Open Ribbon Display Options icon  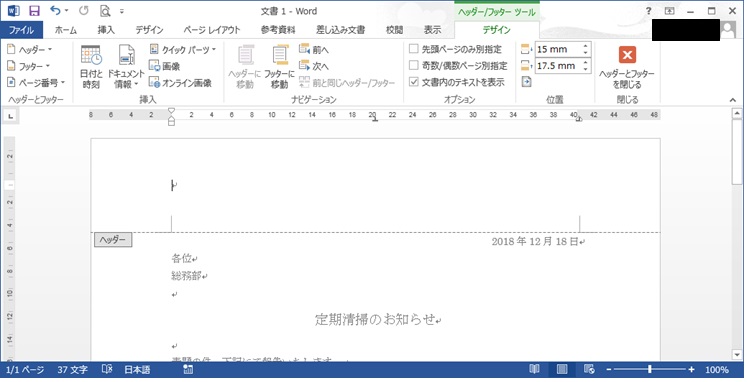click(x=669, y=11)
